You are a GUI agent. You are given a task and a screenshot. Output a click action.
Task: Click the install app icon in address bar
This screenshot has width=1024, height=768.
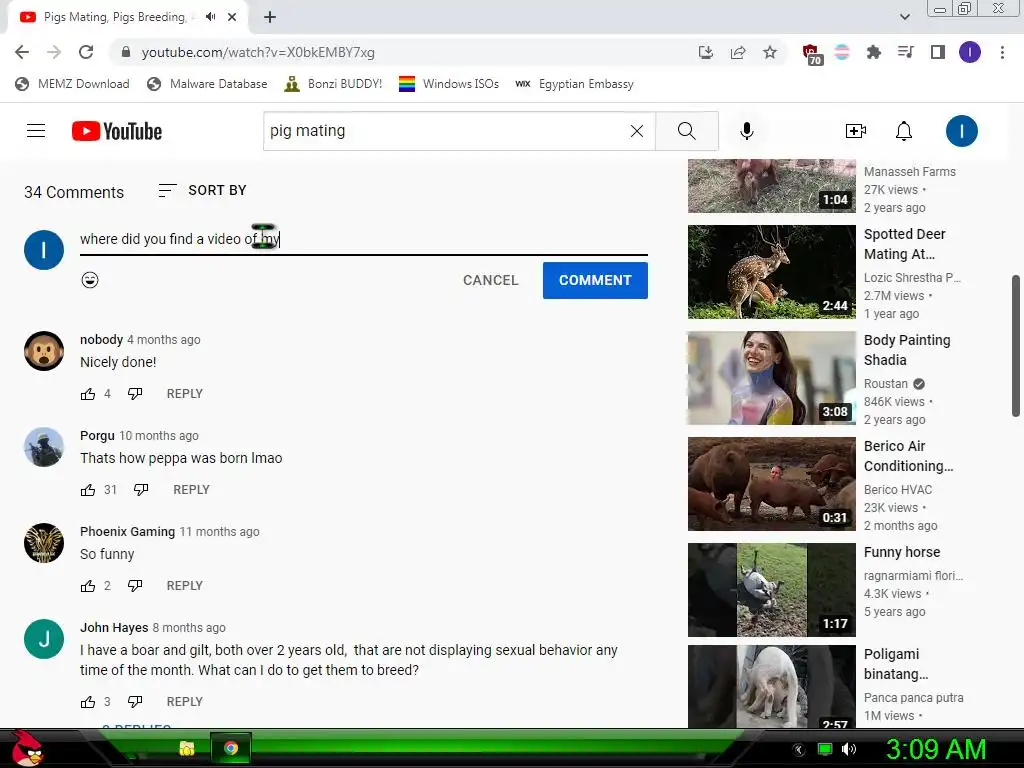[705, 52]
